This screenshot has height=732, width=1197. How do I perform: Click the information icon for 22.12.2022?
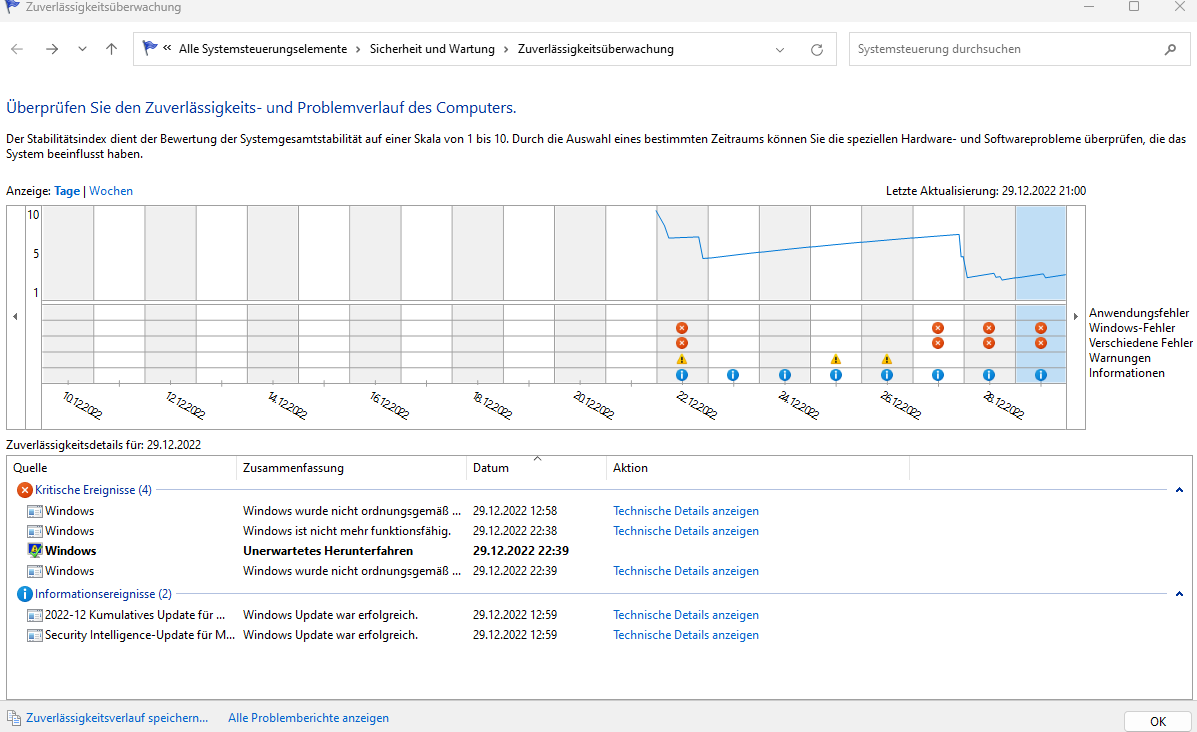[682, 375]
